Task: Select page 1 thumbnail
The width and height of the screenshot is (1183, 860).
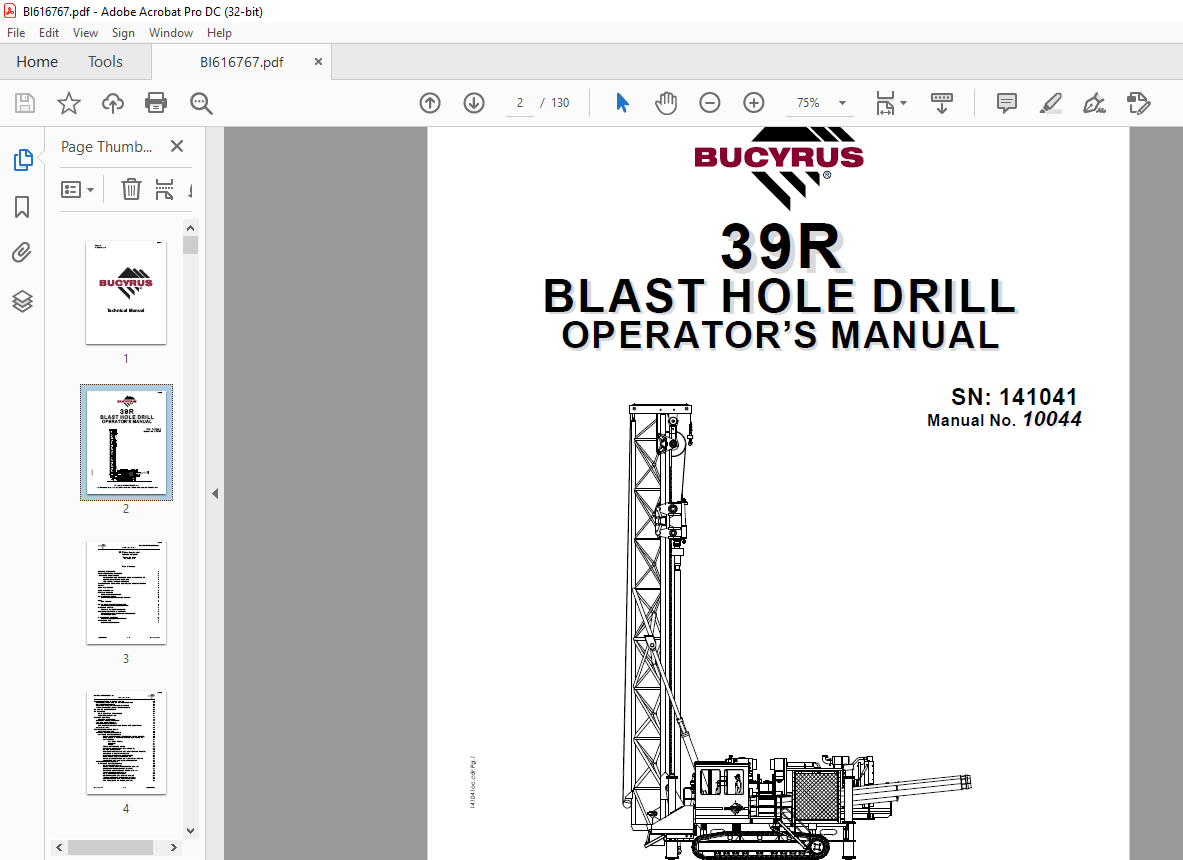Action: point(126,293)
